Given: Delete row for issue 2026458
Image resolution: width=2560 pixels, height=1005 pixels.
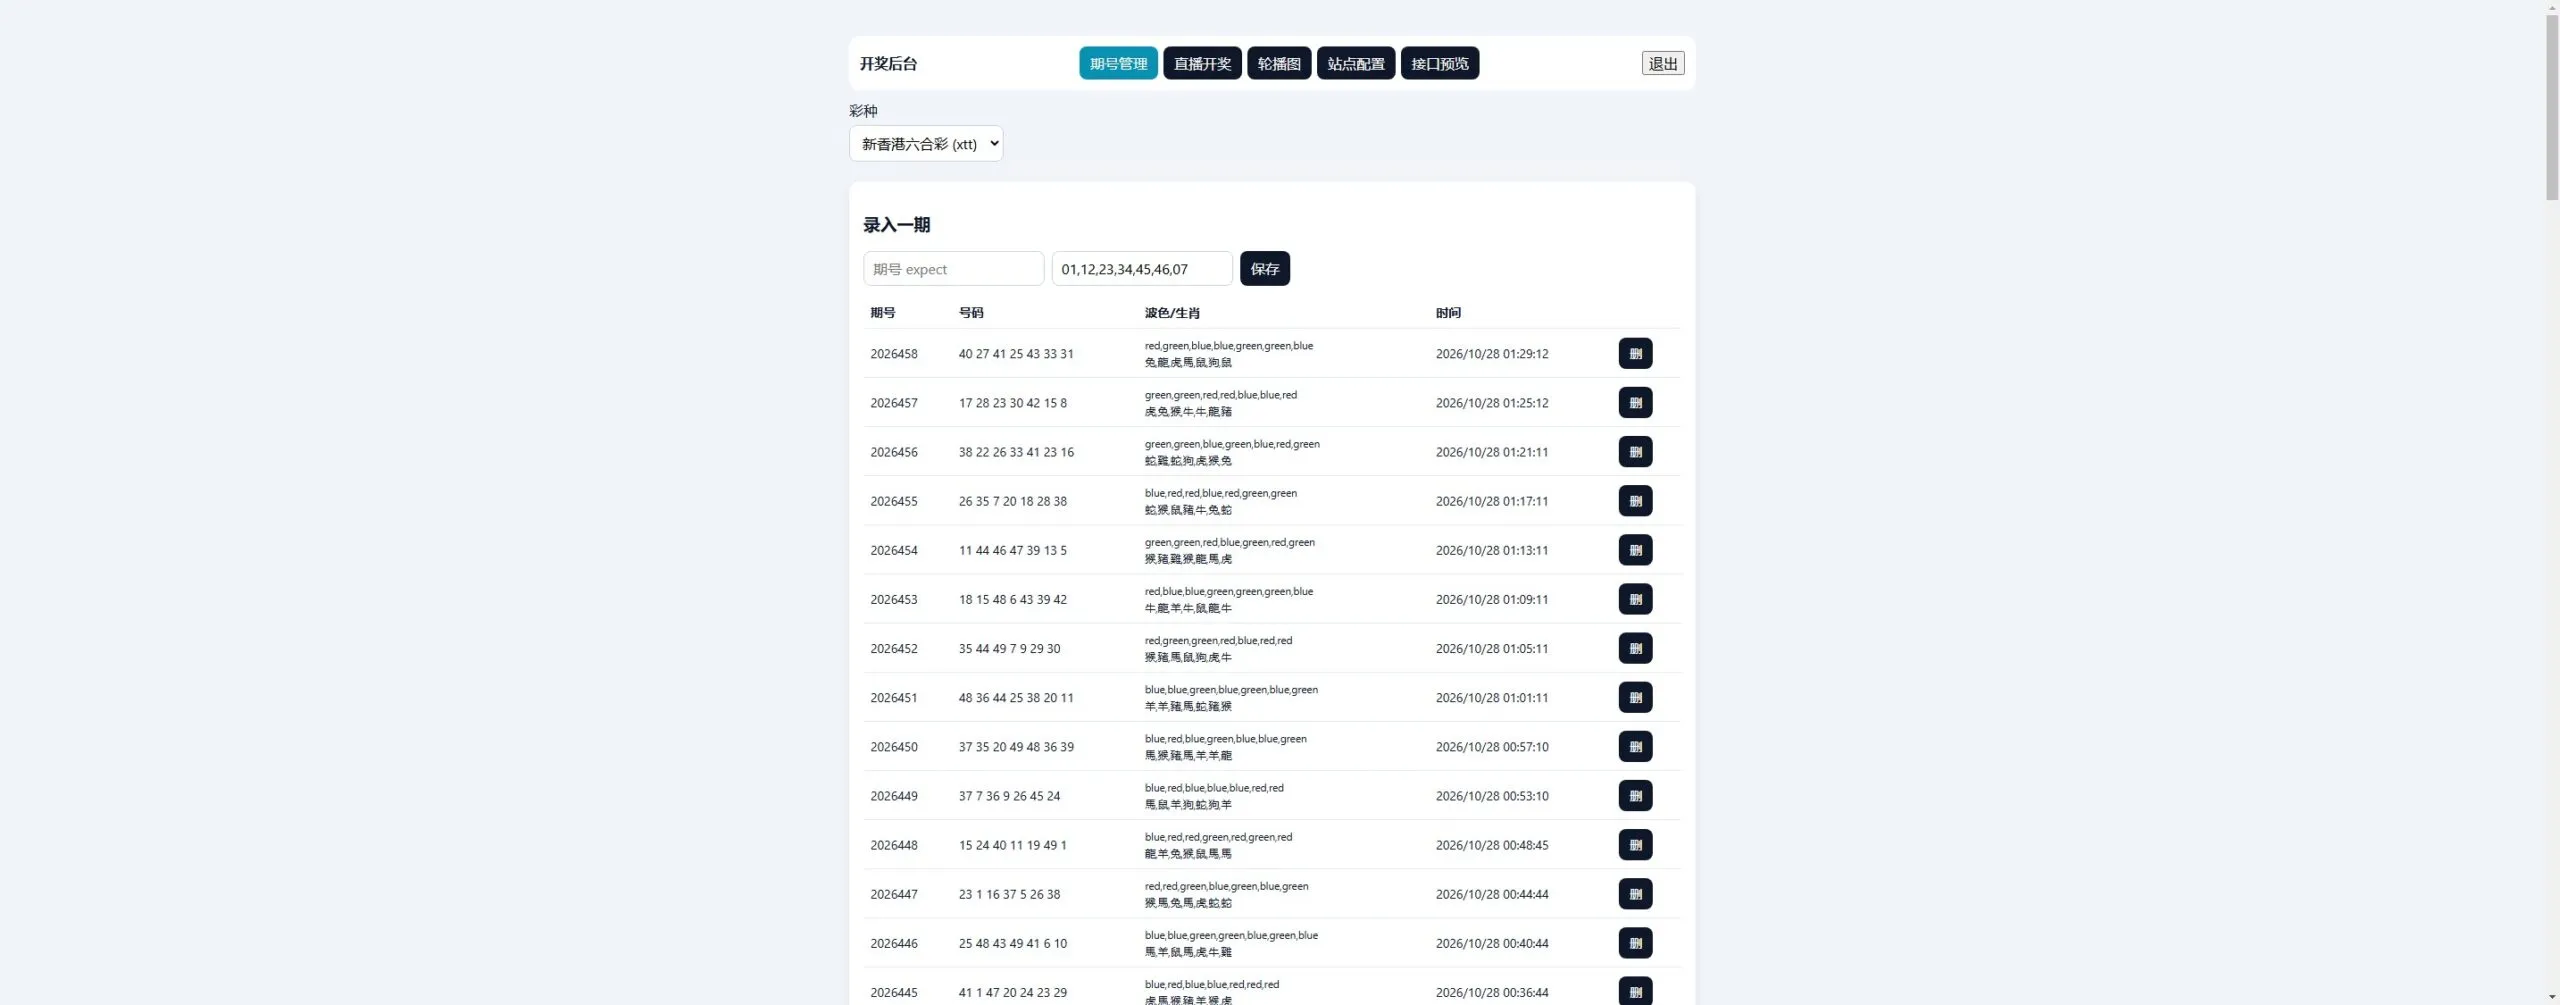Looking at the screenshot, I should [1635, 353].
